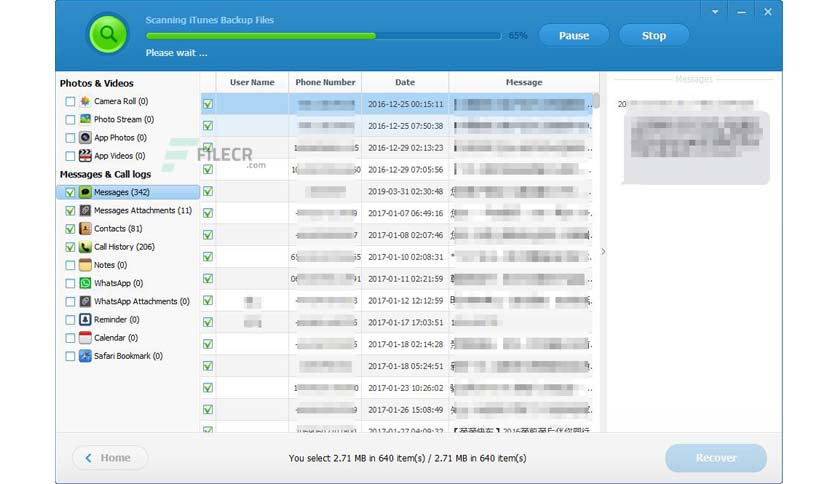Pause the scanning process
This screenshot has height=484, width=836.
point(574,36)
